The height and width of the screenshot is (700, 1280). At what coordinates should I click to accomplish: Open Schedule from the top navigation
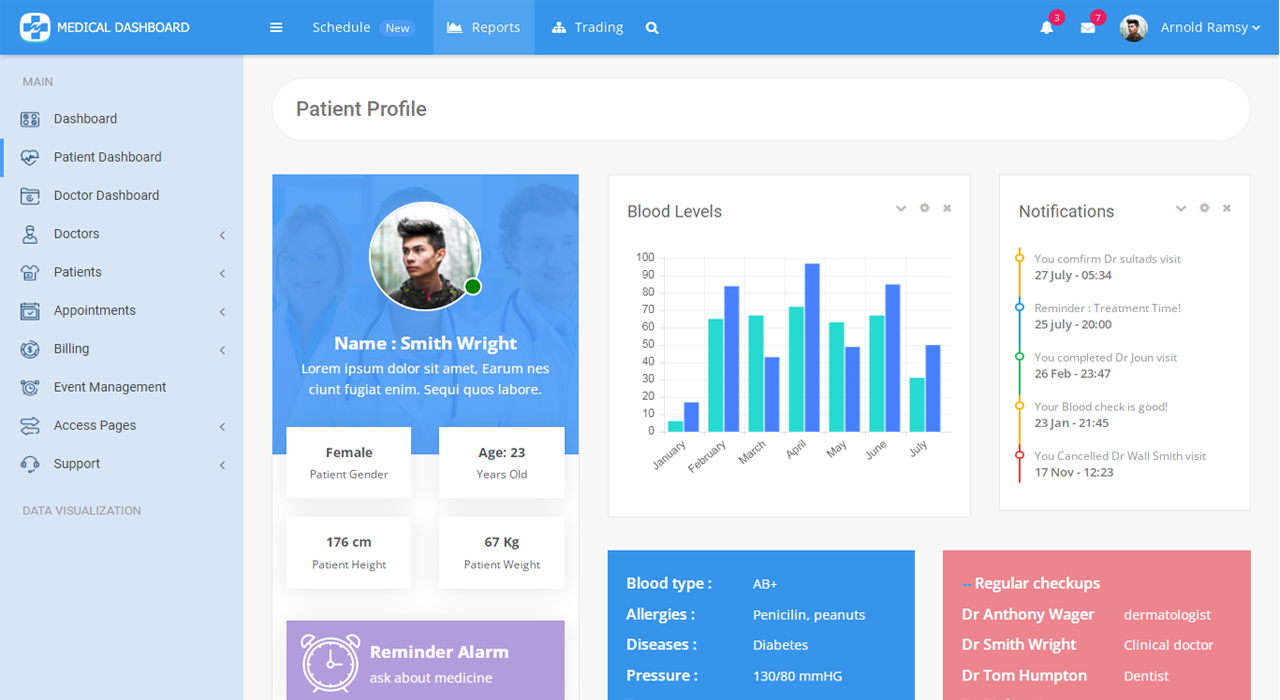[x=341, y=27]
